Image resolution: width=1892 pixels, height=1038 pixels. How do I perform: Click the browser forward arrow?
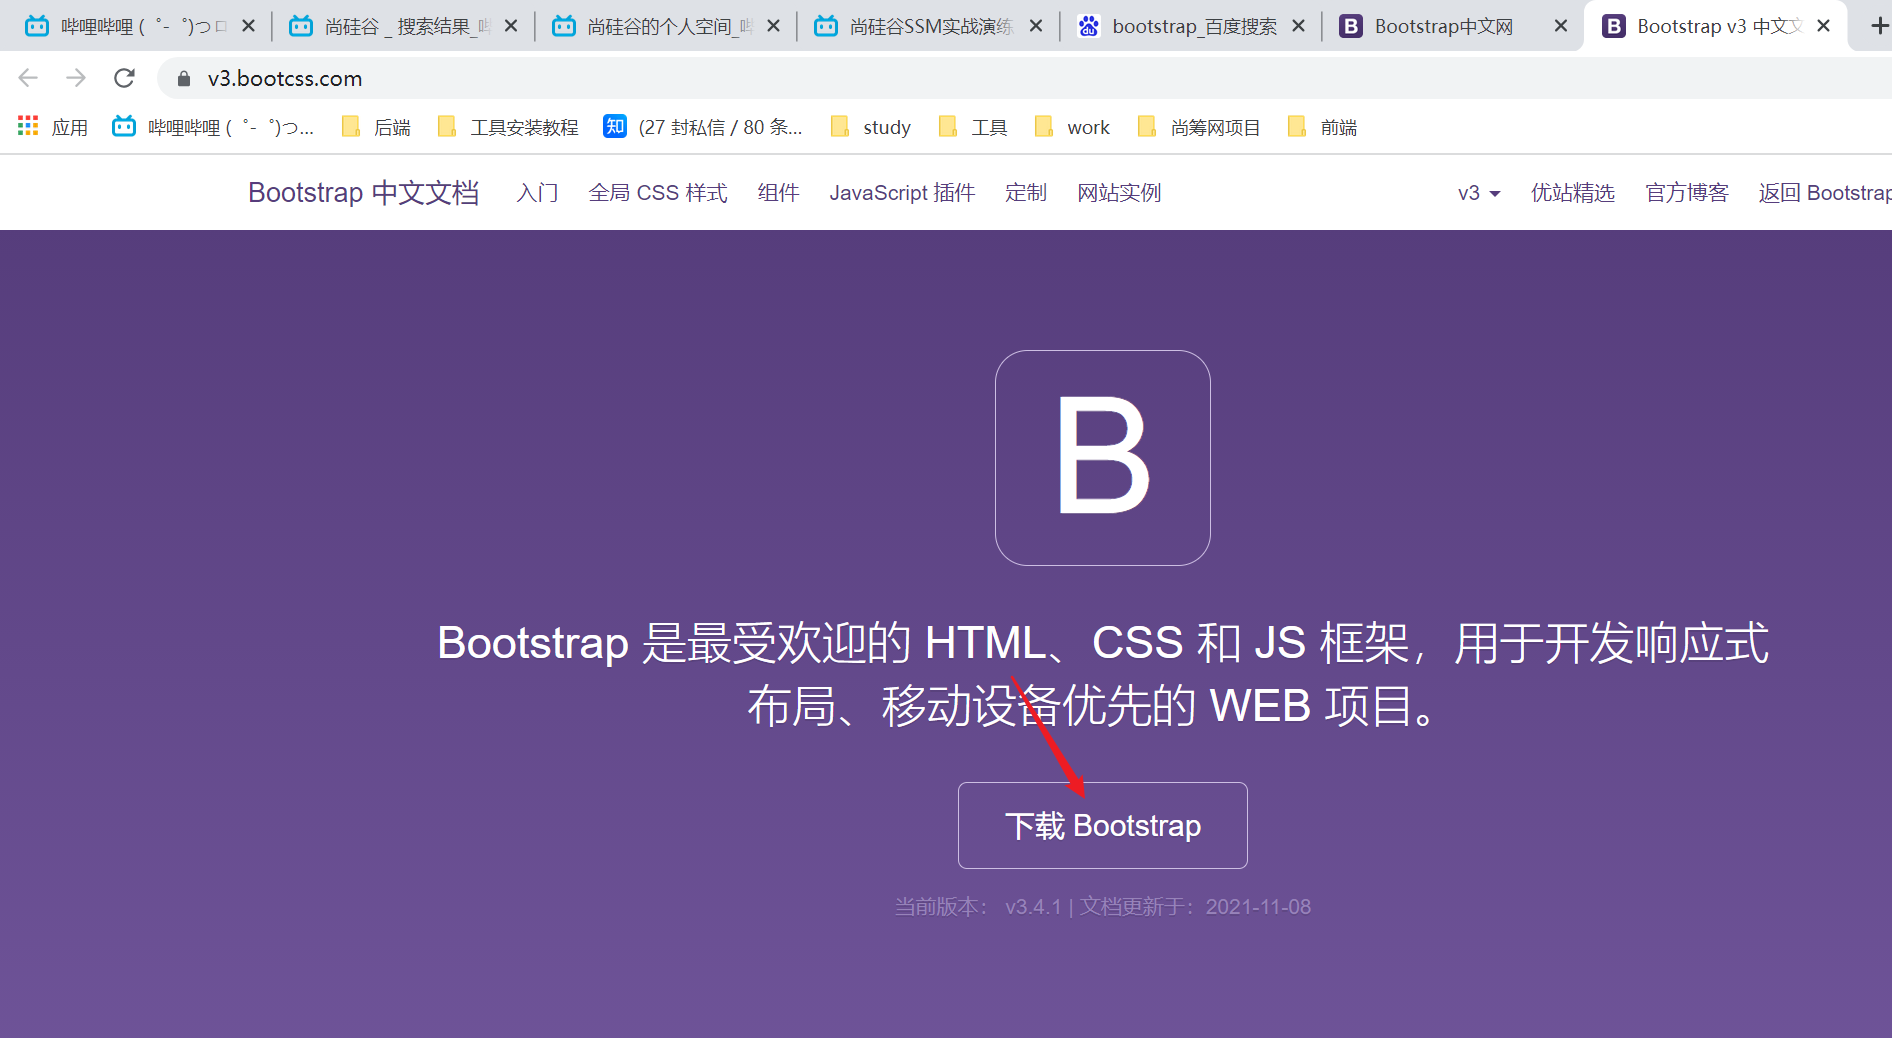(x=76, y=78)
